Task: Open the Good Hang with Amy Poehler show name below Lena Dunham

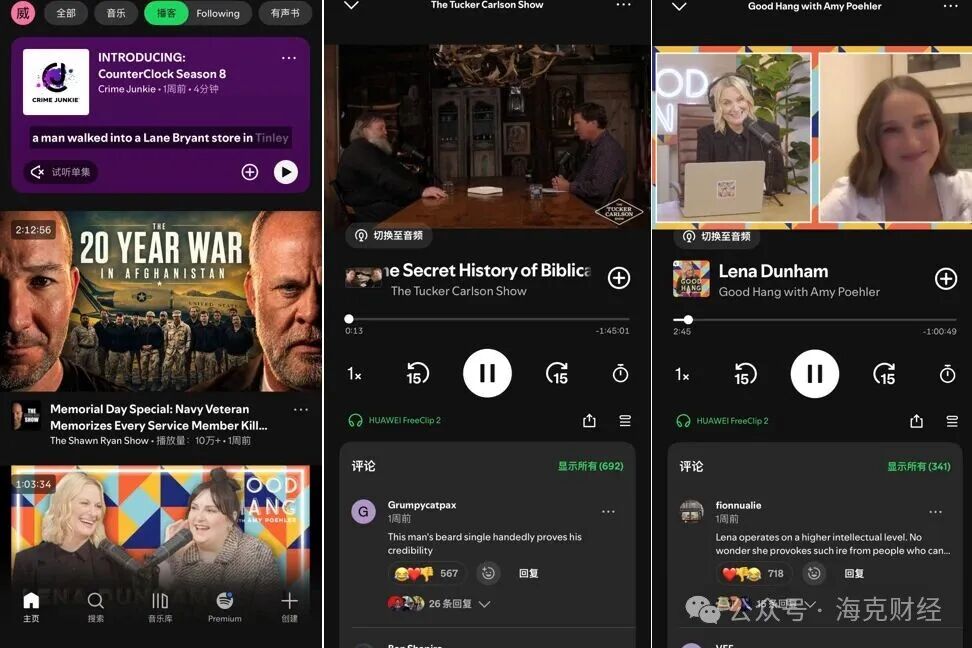Action: pyautogui.click(x=799, y=292)
